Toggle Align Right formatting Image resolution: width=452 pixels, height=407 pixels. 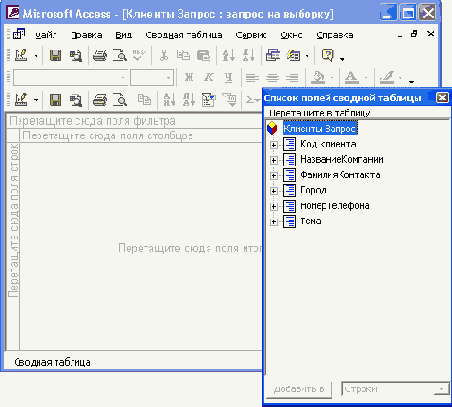pos(292,78)
